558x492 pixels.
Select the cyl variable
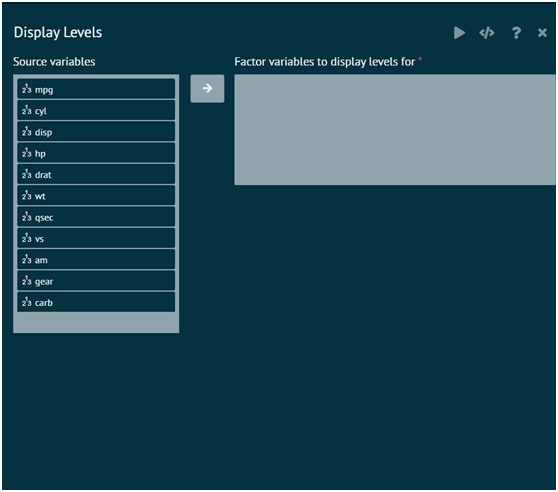point(96,110)
